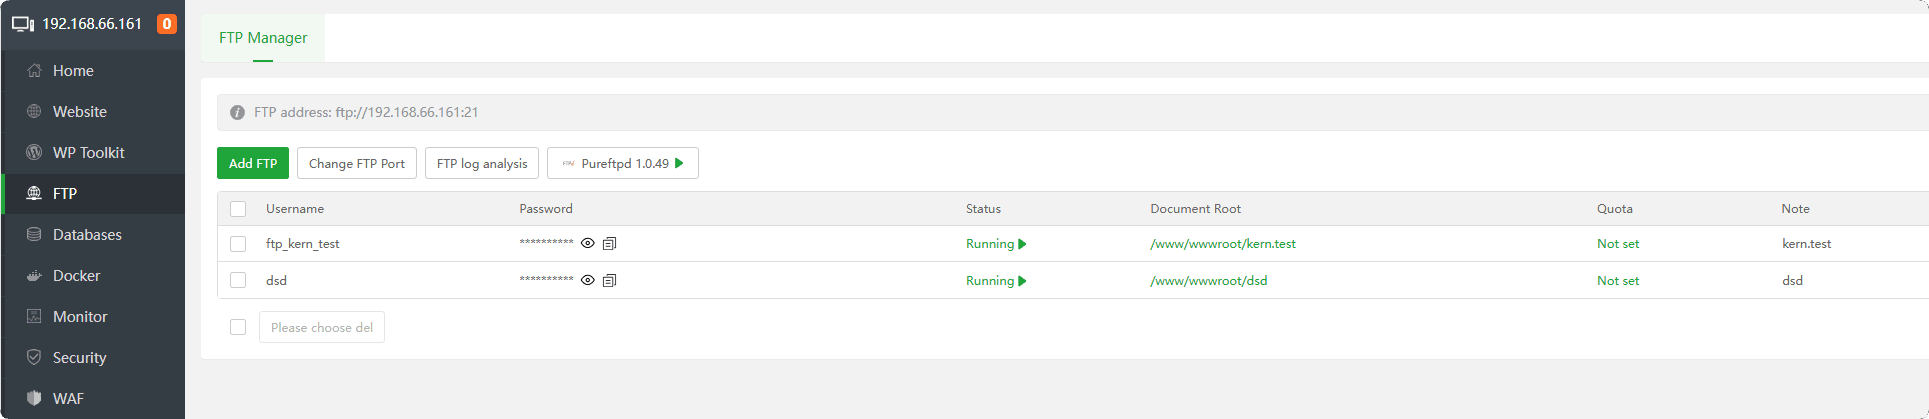Navigate to the WAF section
This screenshot has width=1929, height=419.
pyautogui.click(x=68, y=399)
